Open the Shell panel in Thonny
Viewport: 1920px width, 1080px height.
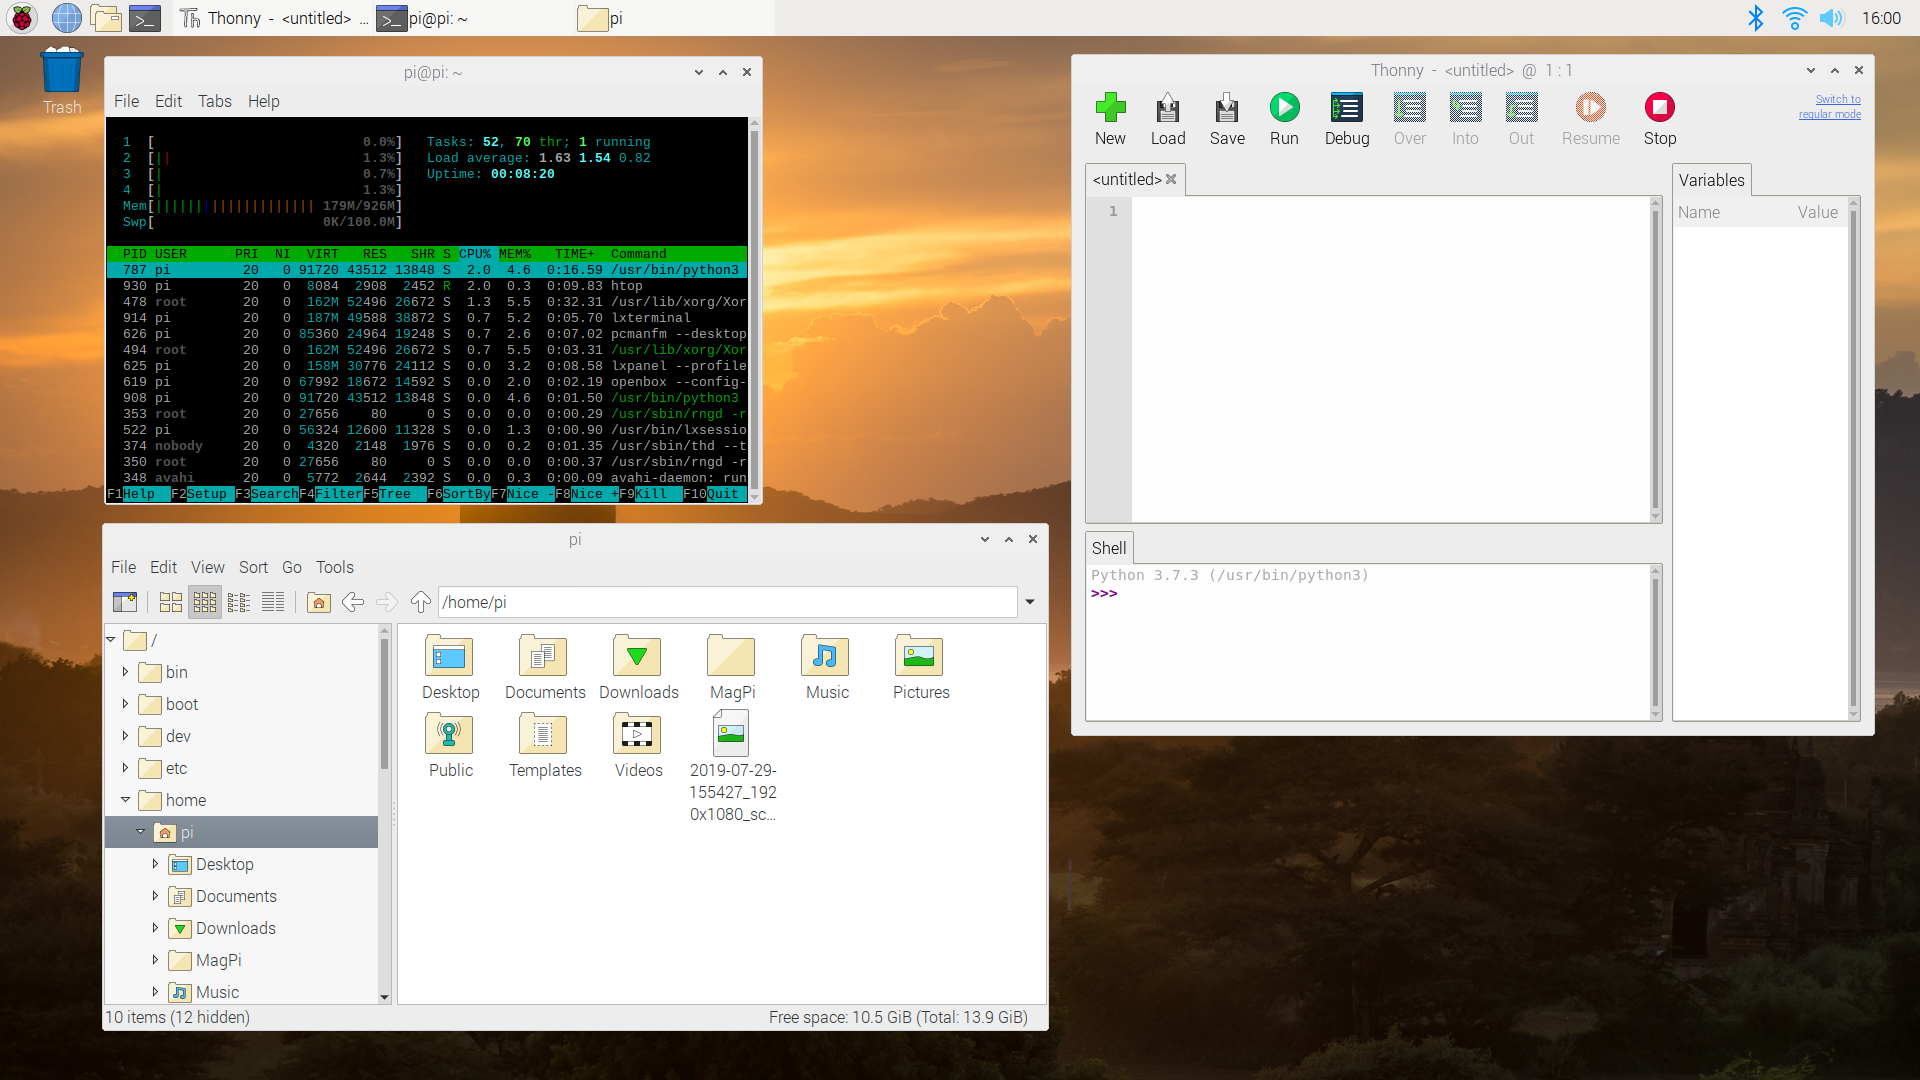click(1109, 547)
